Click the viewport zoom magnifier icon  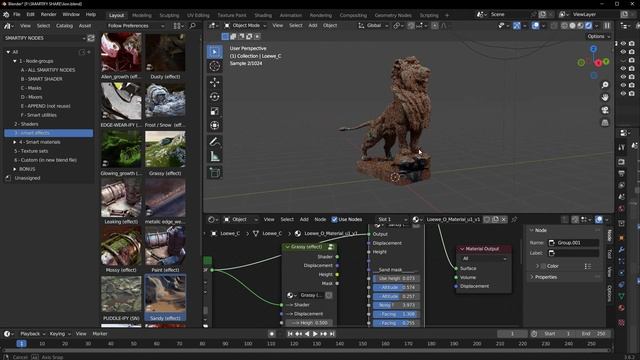pyautogui.click(x=605, y=84)
